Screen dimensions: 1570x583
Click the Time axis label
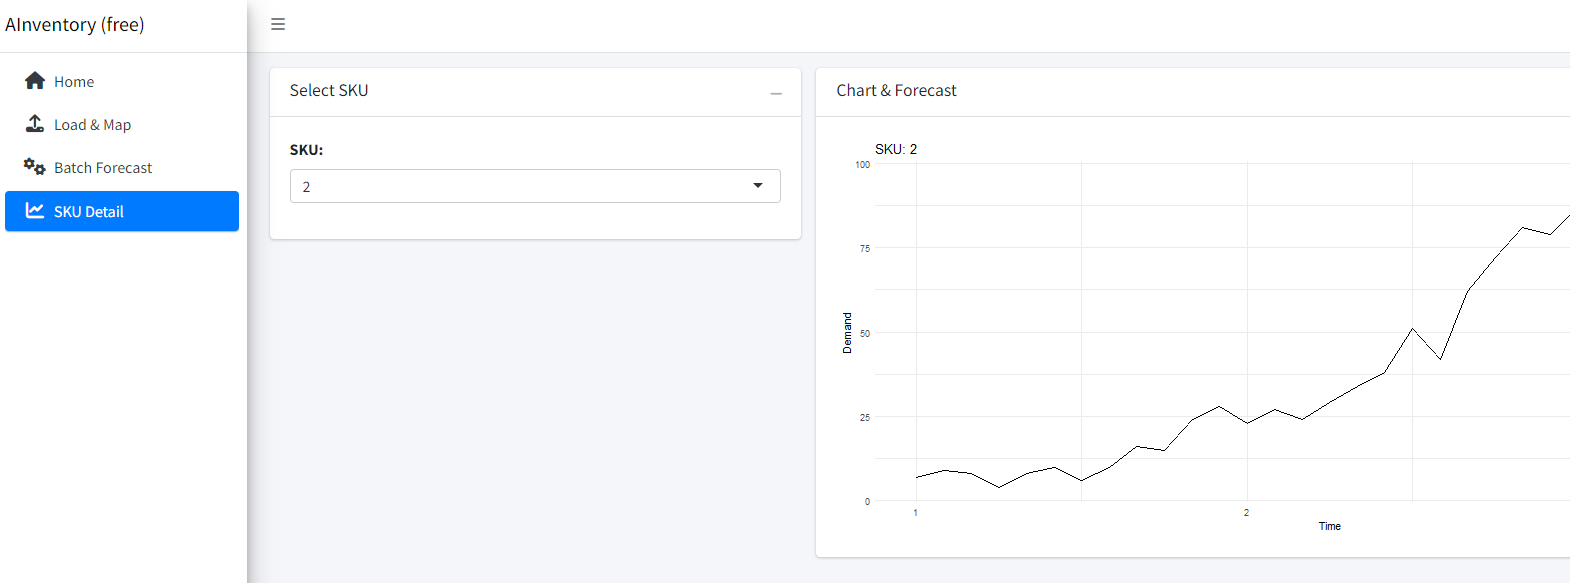coord(1329,526)
